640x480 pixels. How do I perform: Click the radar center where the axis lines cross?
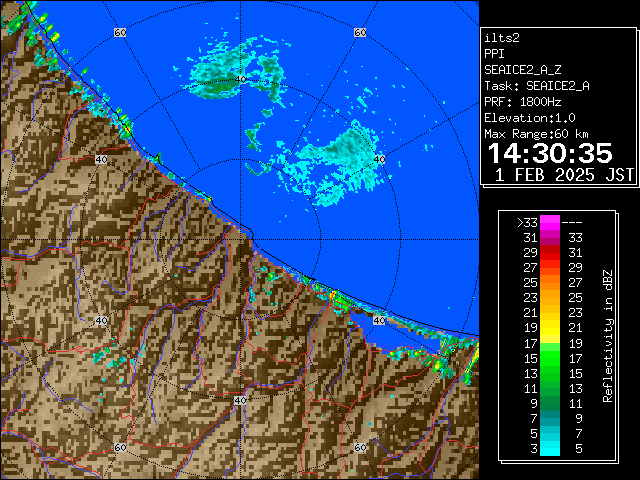240,240
